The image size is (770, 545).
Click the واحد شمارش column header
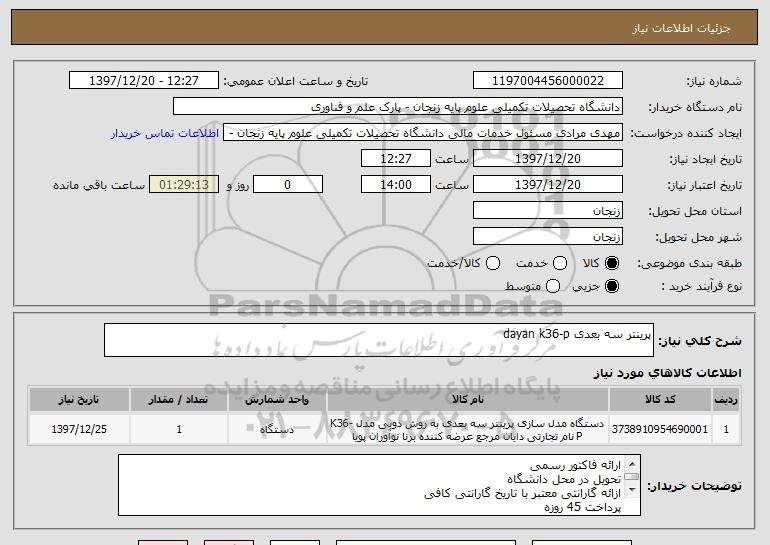pos(277,400)
